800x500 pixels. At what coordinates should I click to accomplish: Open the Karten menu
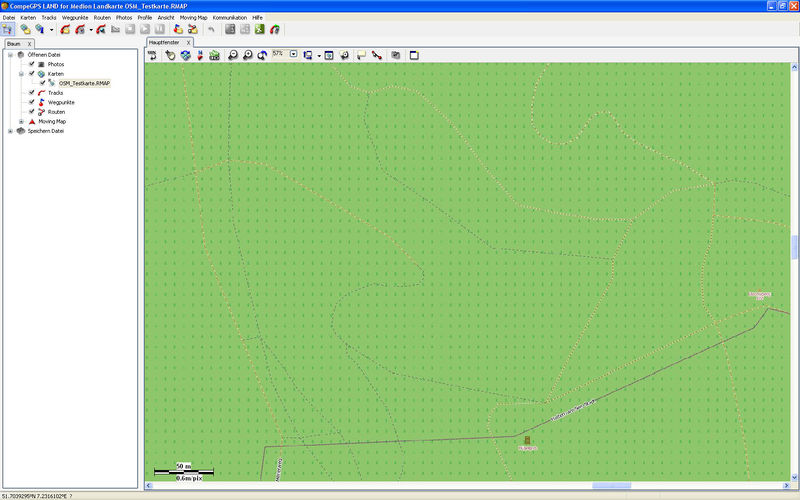coord(28,18)
